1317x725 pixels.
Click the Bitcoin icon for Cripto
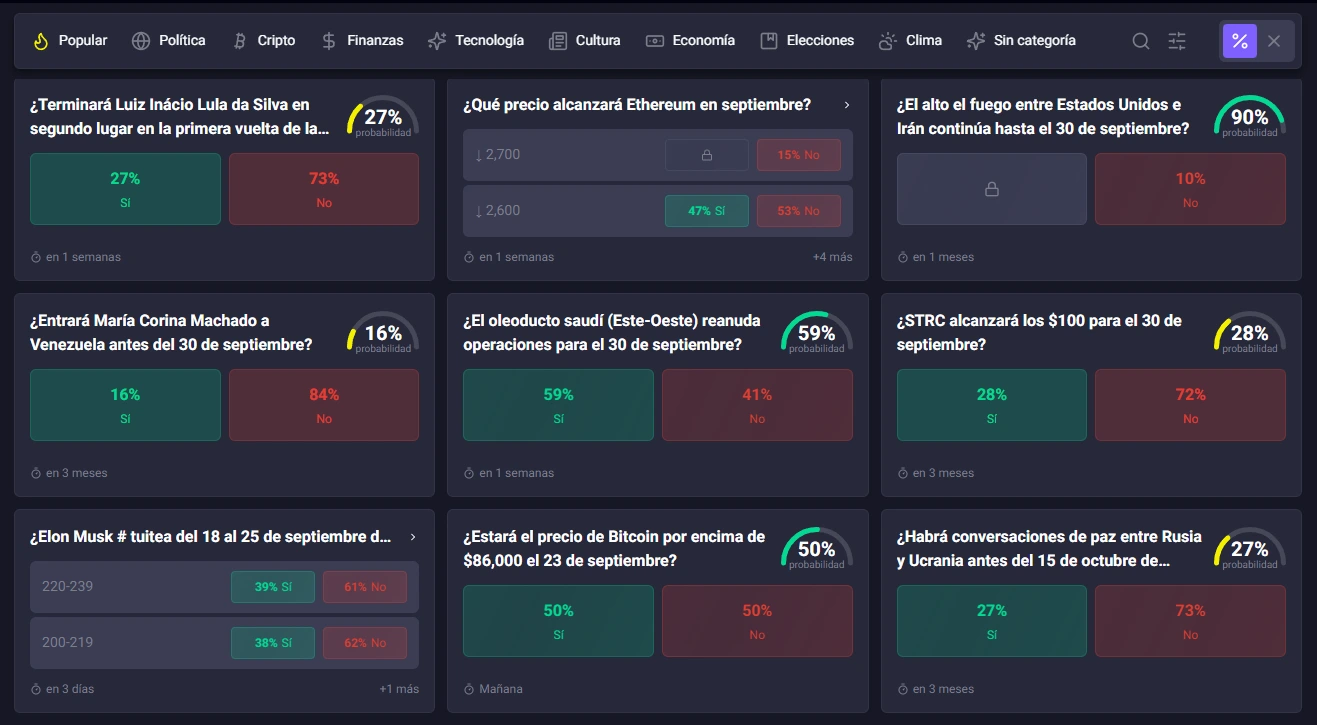pos(239,41)
